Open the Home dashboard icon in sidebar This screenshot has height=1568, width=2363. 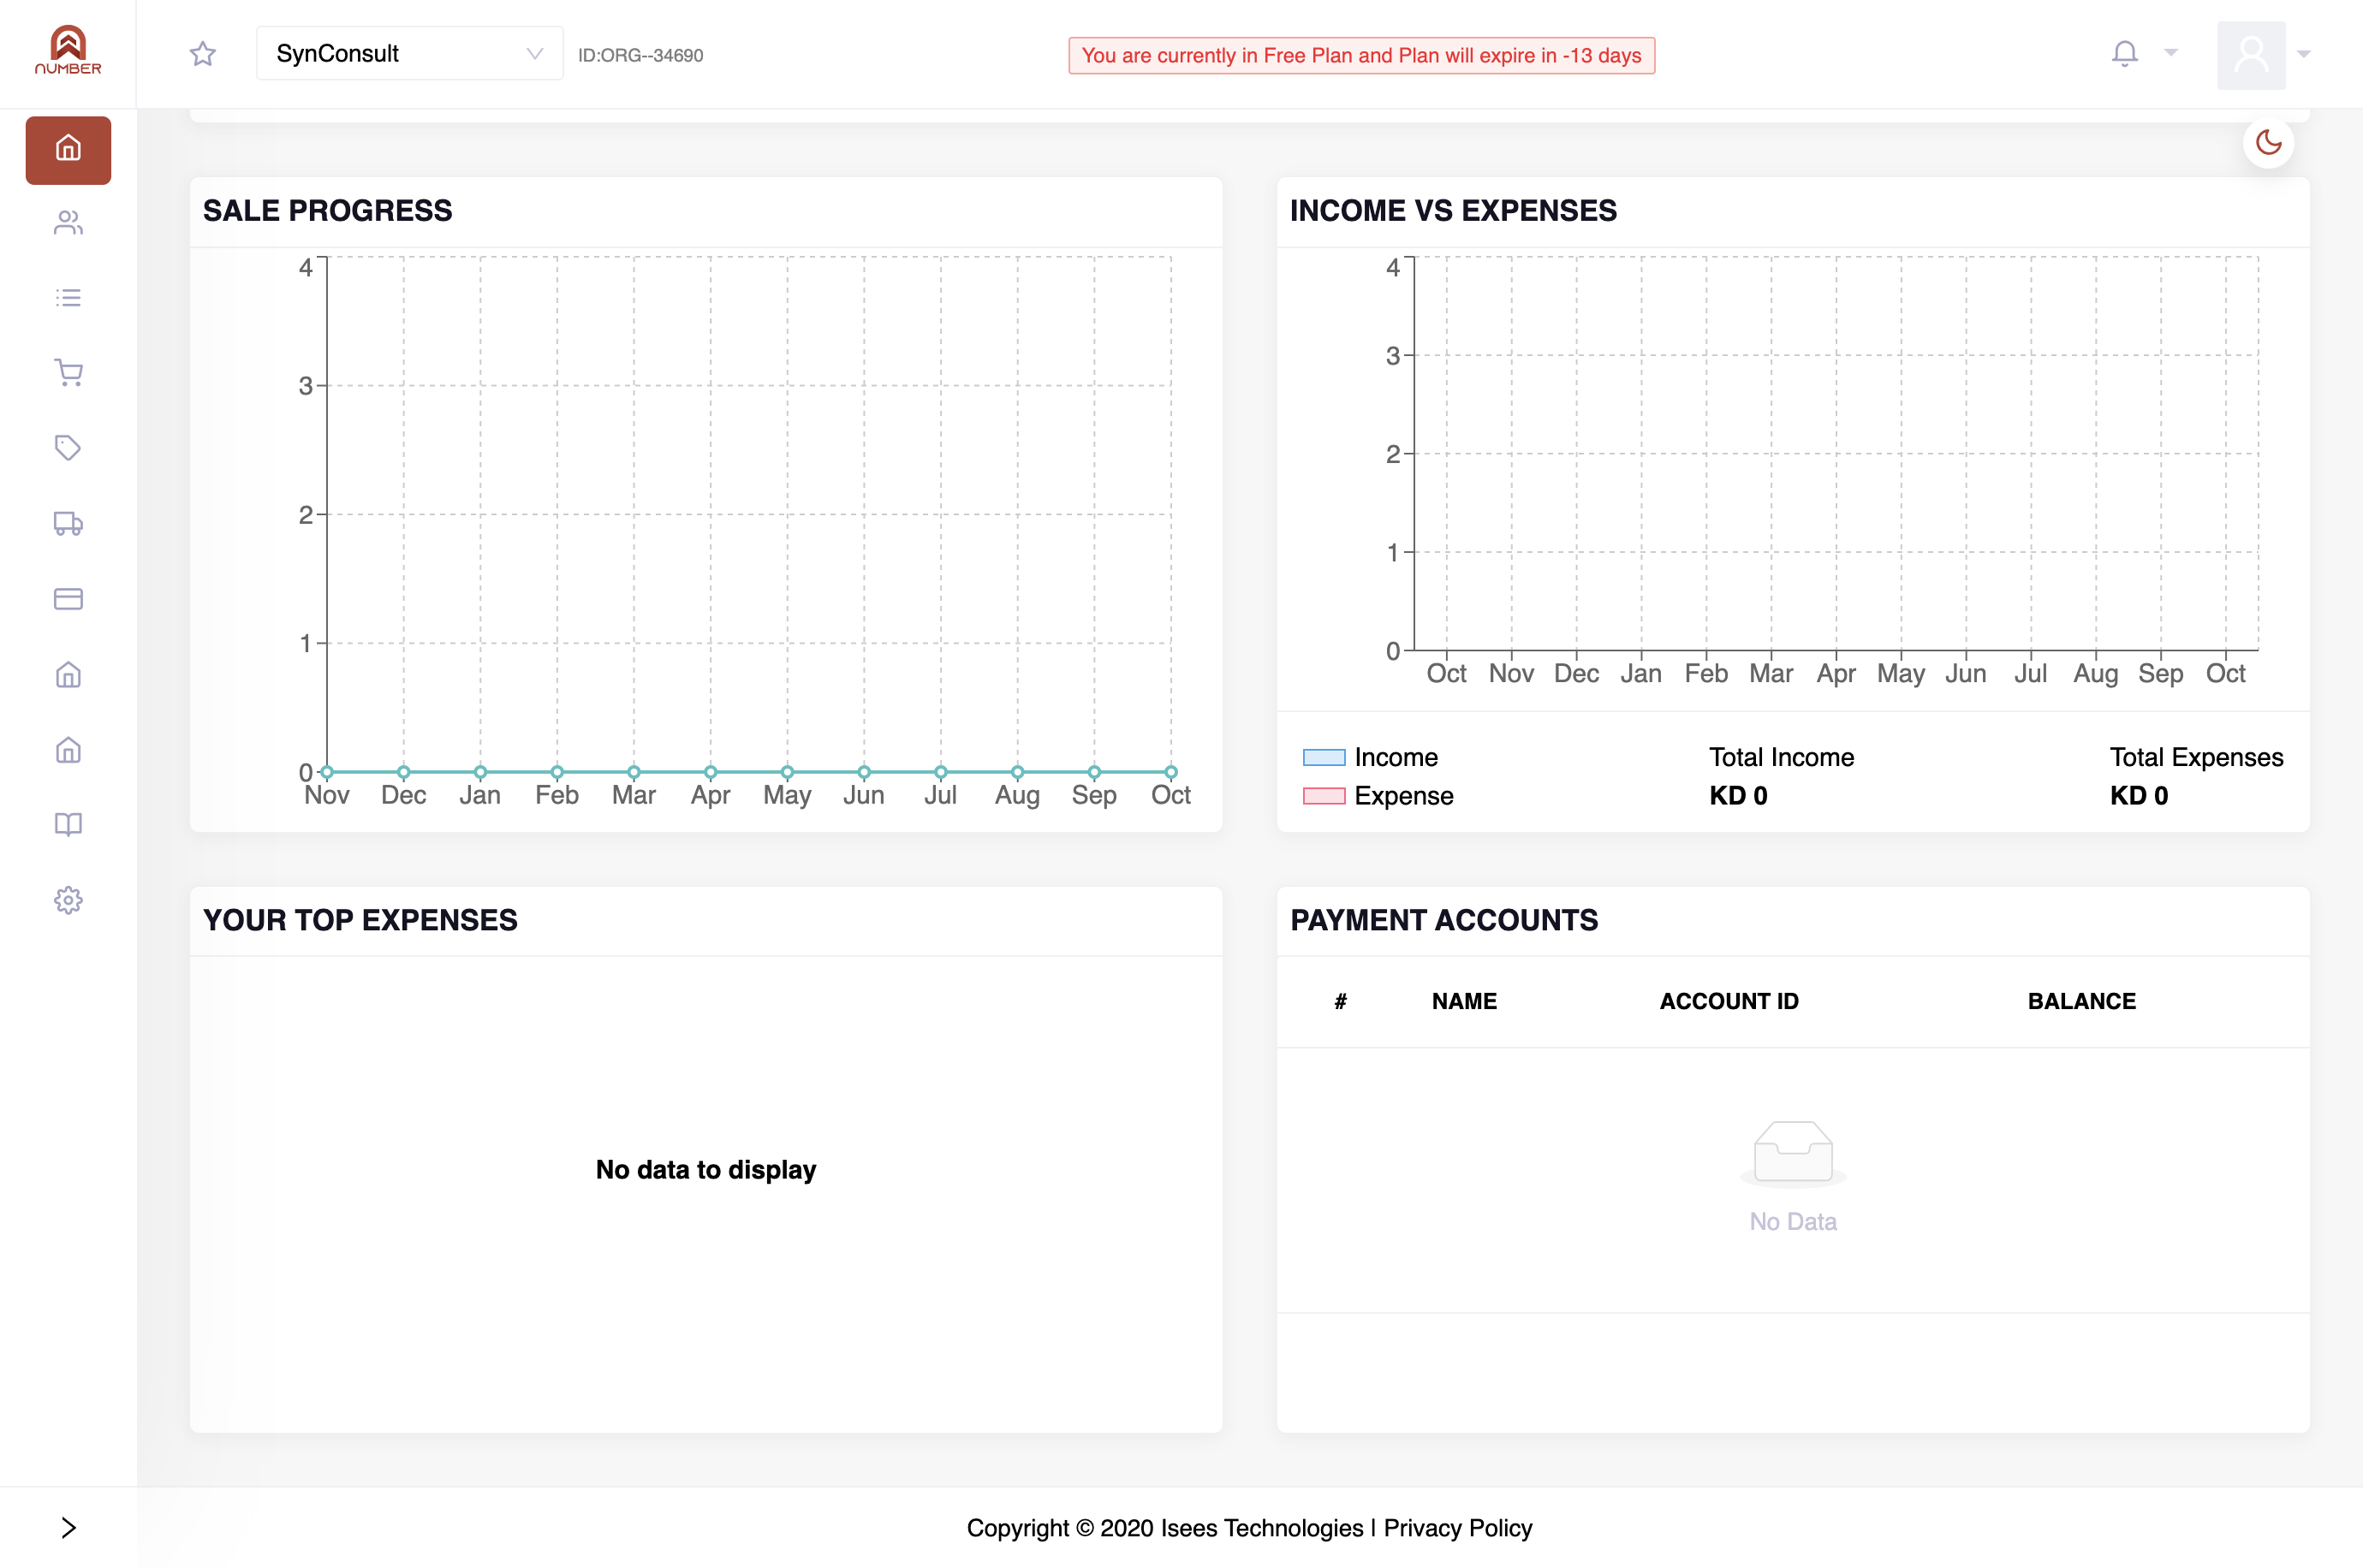coord(68,150)
